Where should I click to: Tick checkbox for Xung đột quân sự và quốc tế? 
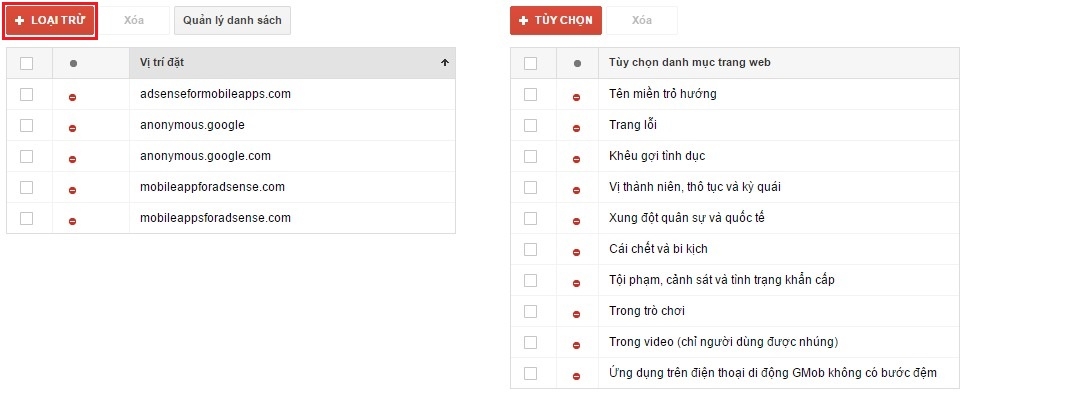click(530, 218)
